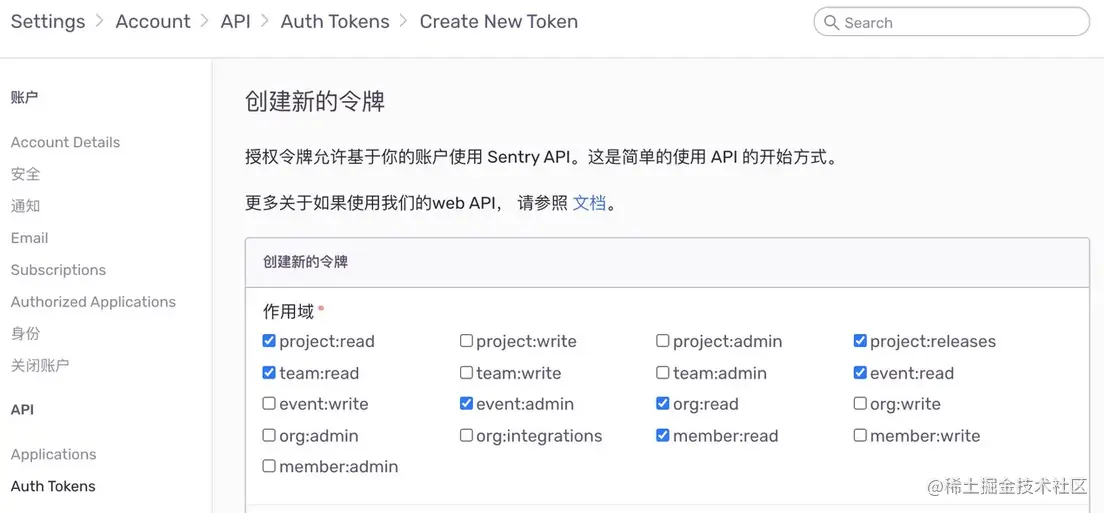The height and width of the screenshot is (513, 1104).
Task: Tick the team:admin scope checkbox
Action: (663, 373)
